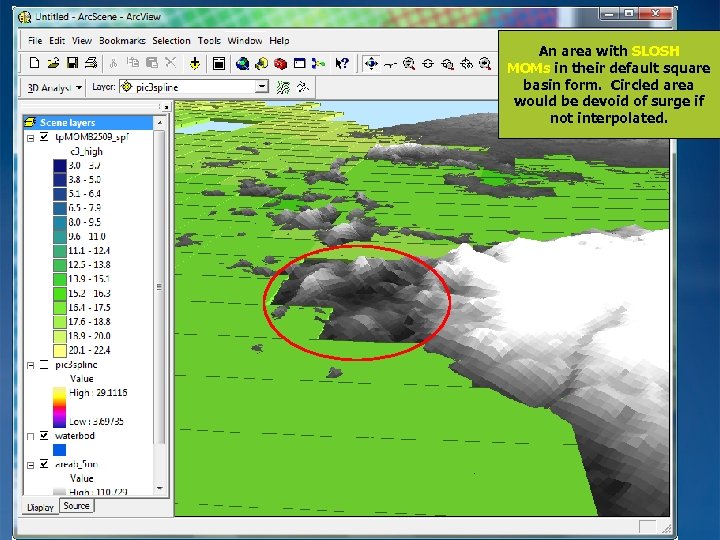The image size is (720, 540).
Task: Click the High : 29.1115 value label
Action: pyautogui.click(x=98, y=393)
